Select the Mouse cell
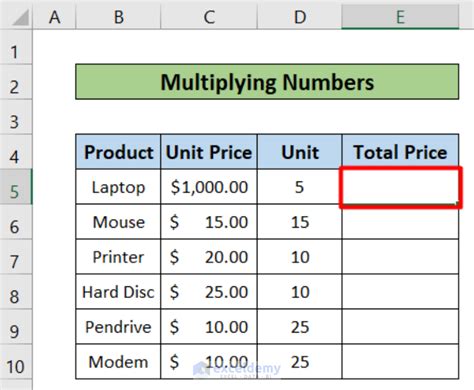This screenshot has width=474, height=390. 118,222
